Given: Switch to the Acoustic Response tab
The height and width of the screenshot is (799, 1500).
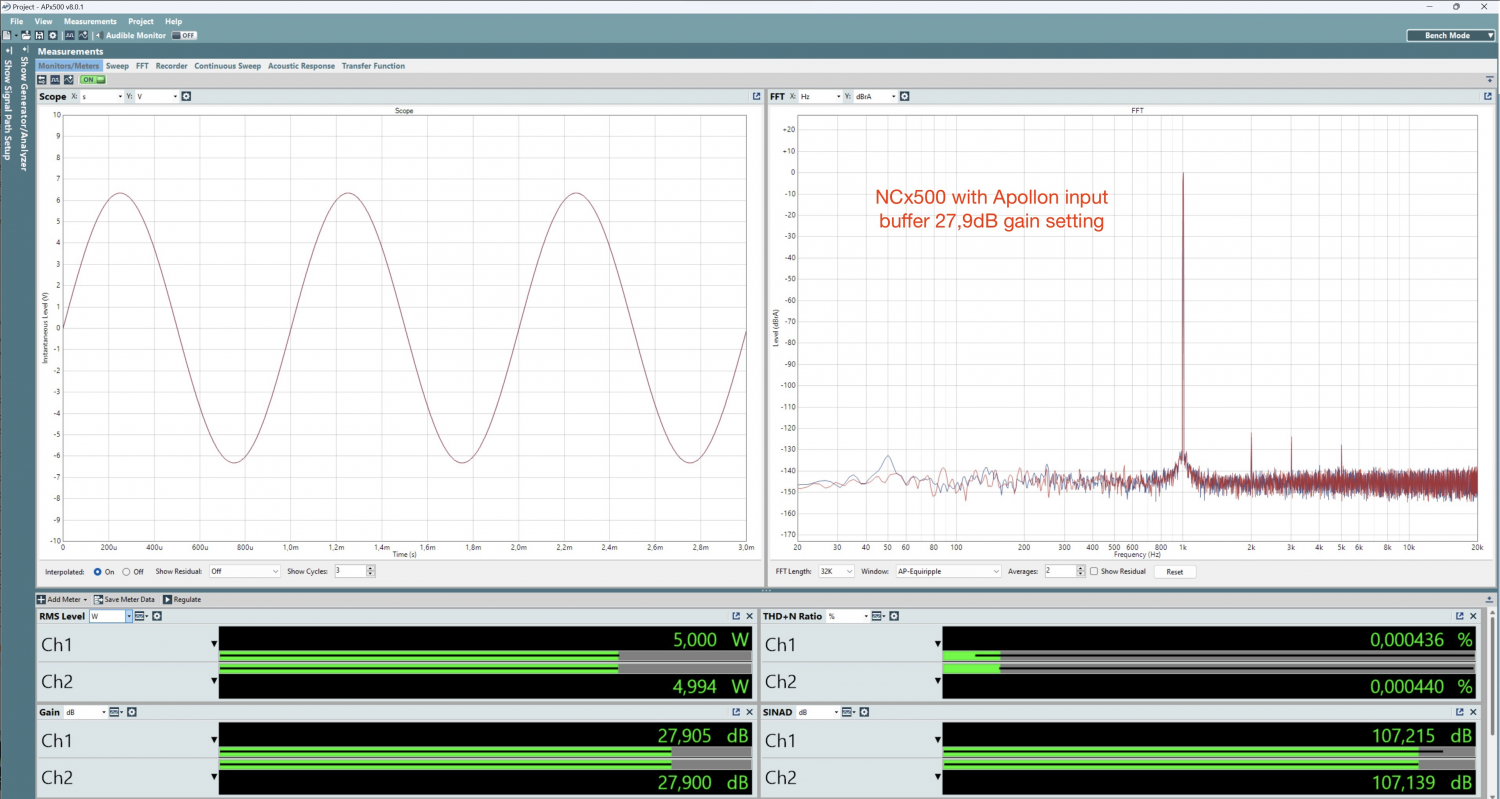Looking at the screenshot, I should pyautogui.click(x=301, y=66).
